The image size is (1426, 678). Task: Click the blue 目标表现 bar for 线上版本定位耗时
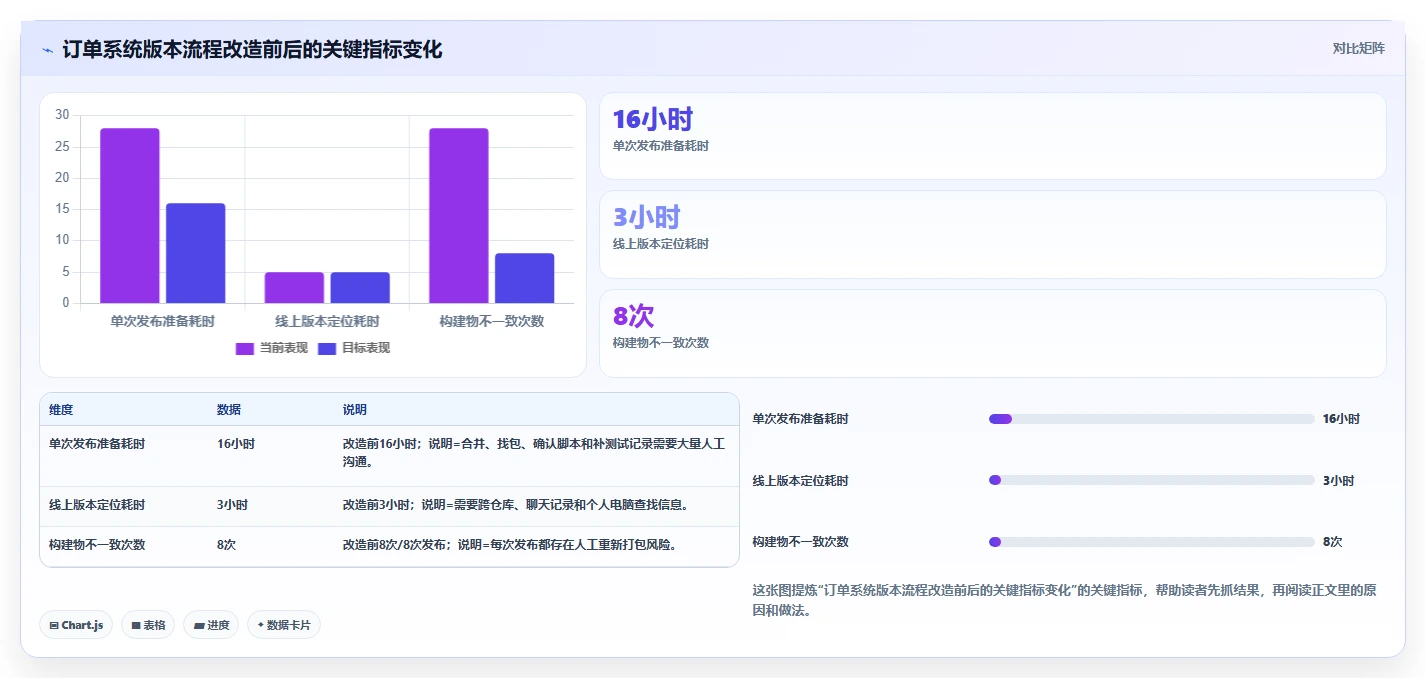click(x=360, y=287)
